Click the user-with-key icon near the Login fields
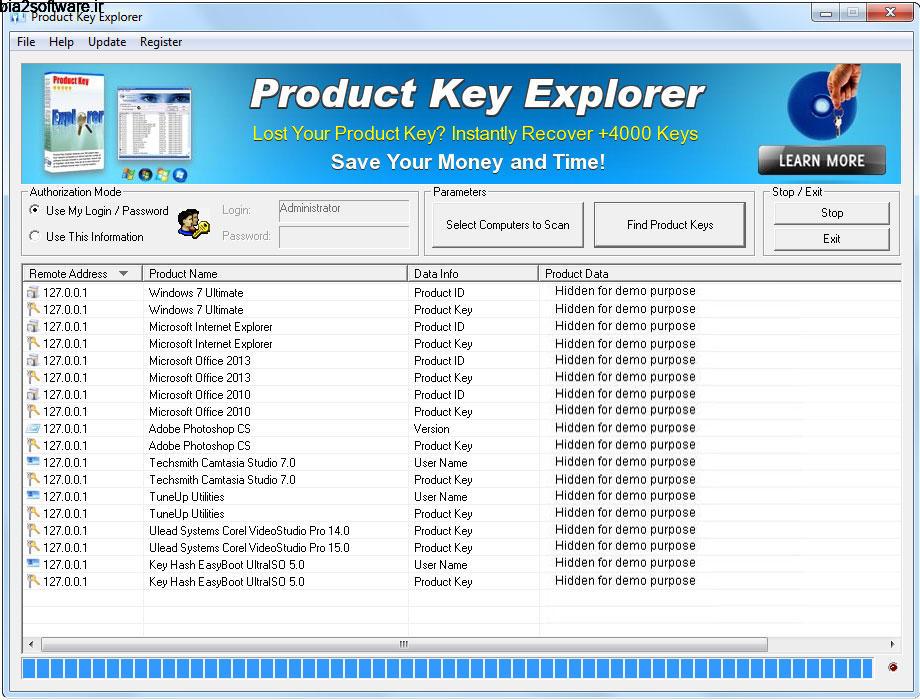 point(190,223)
